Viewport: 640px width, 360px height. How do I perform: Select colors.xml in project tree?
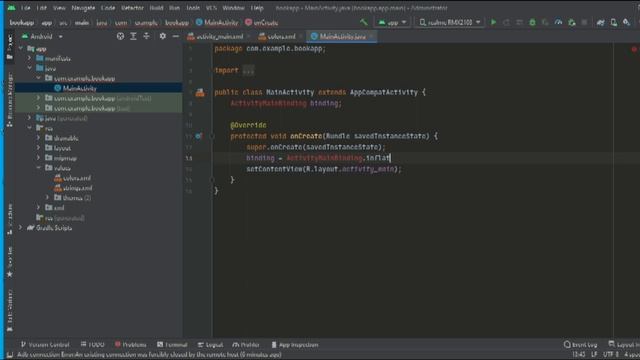coord(73,178)
